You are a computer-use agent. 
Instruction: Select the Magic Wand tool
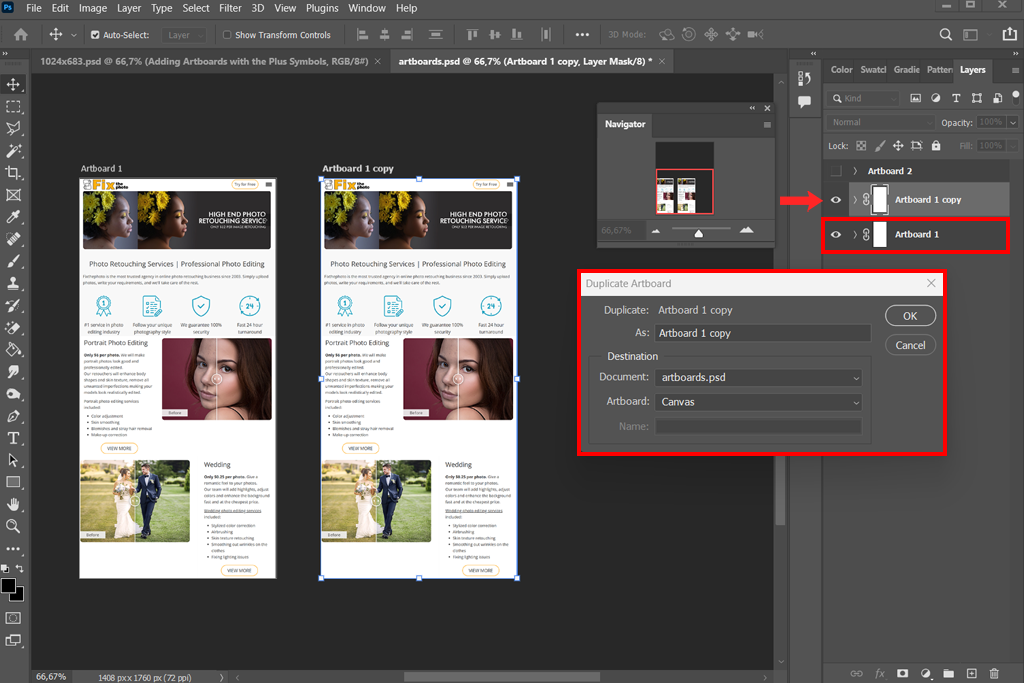(13, 151)
